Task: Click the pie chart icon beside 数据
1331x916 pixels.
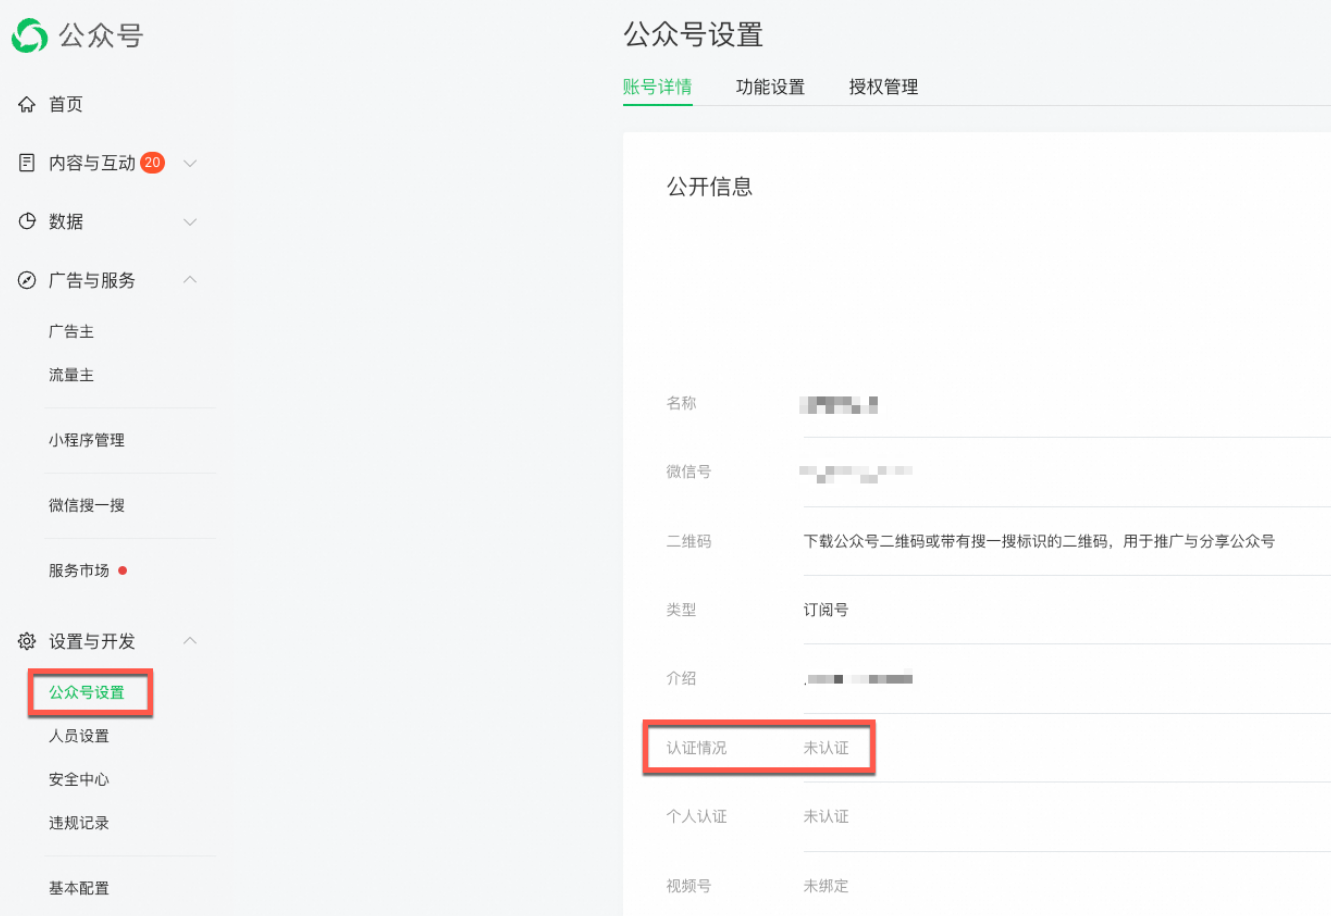Action: coord(27,222)
